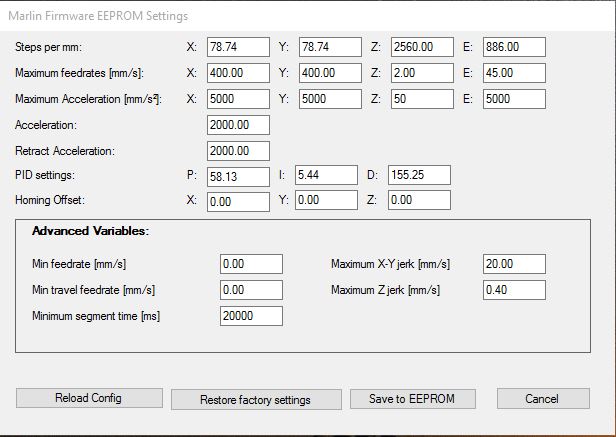This screenshot has width=616, height=437.
Task: Edit Min travel feedrate field
Action: point(251,290)
